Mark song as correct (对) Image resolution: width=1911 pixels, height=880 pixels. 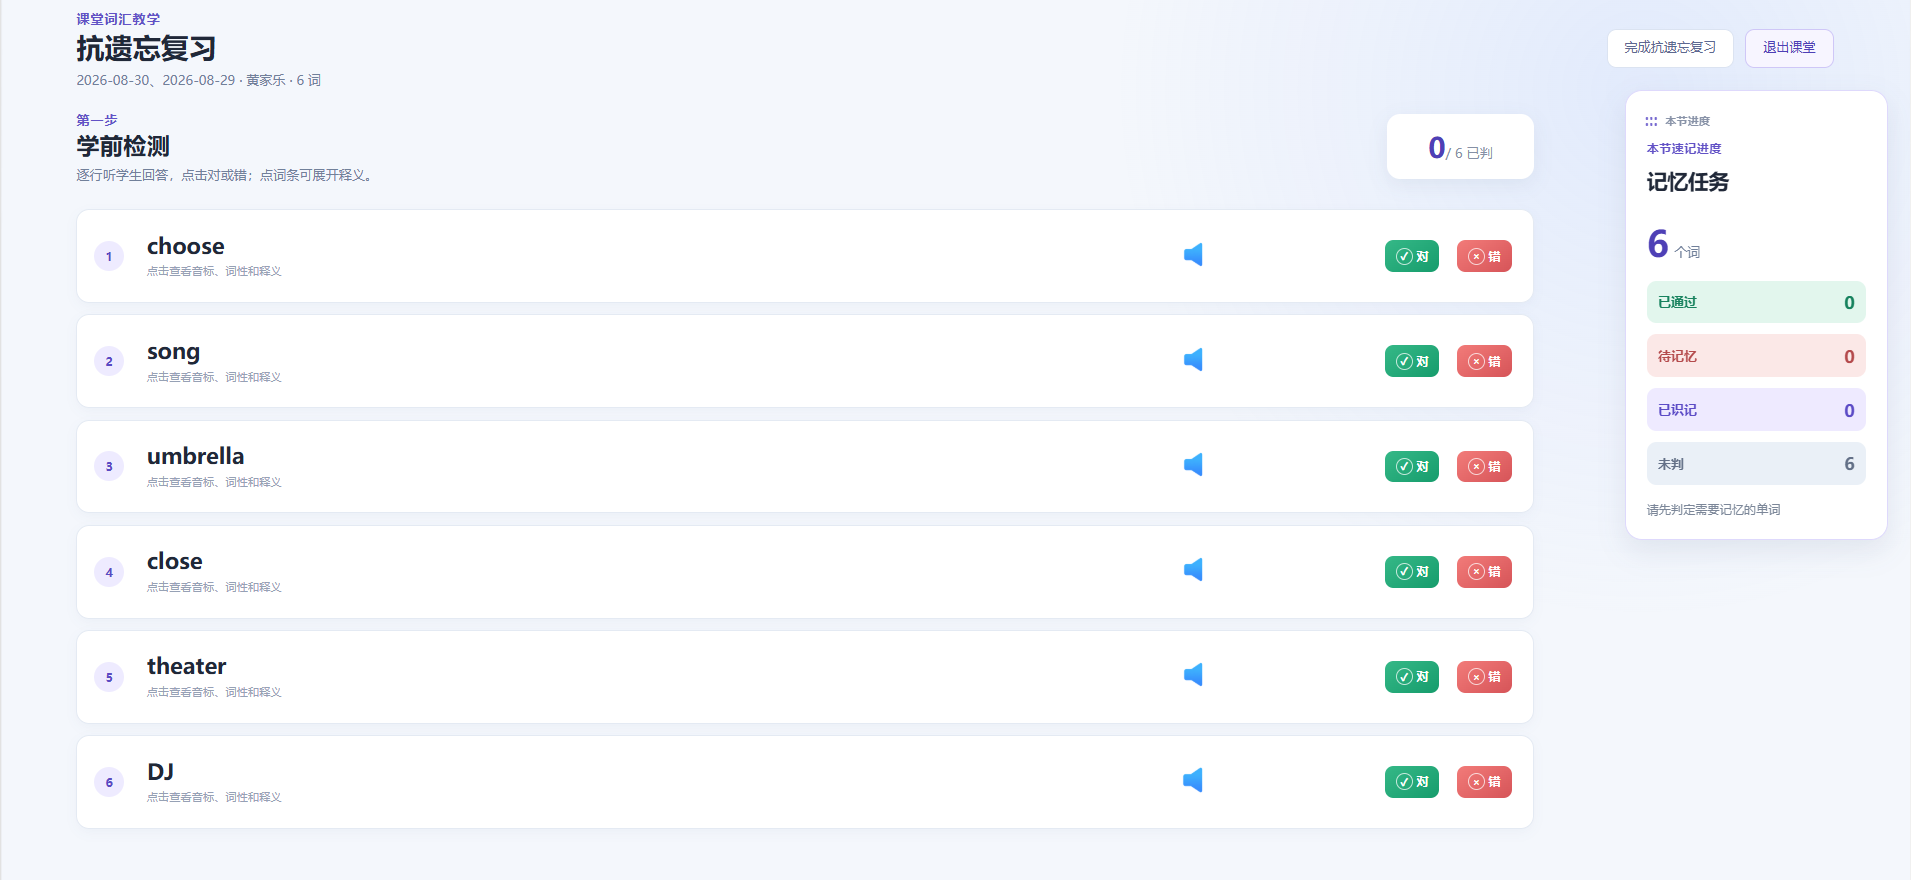pos(1412,361)
